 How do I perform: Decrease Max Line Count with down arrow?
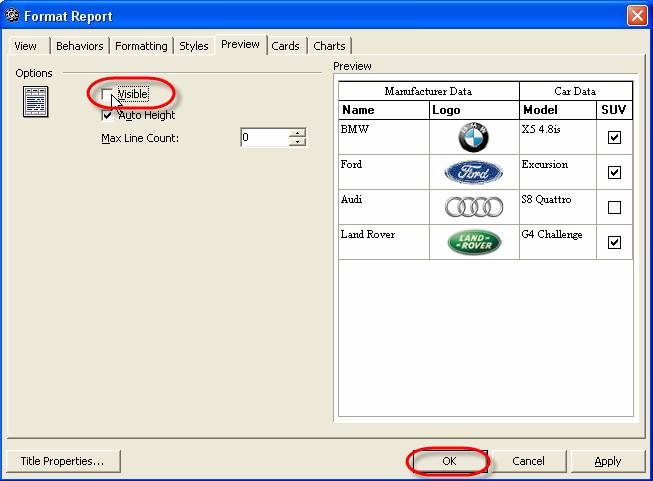(x=297, y=142)
